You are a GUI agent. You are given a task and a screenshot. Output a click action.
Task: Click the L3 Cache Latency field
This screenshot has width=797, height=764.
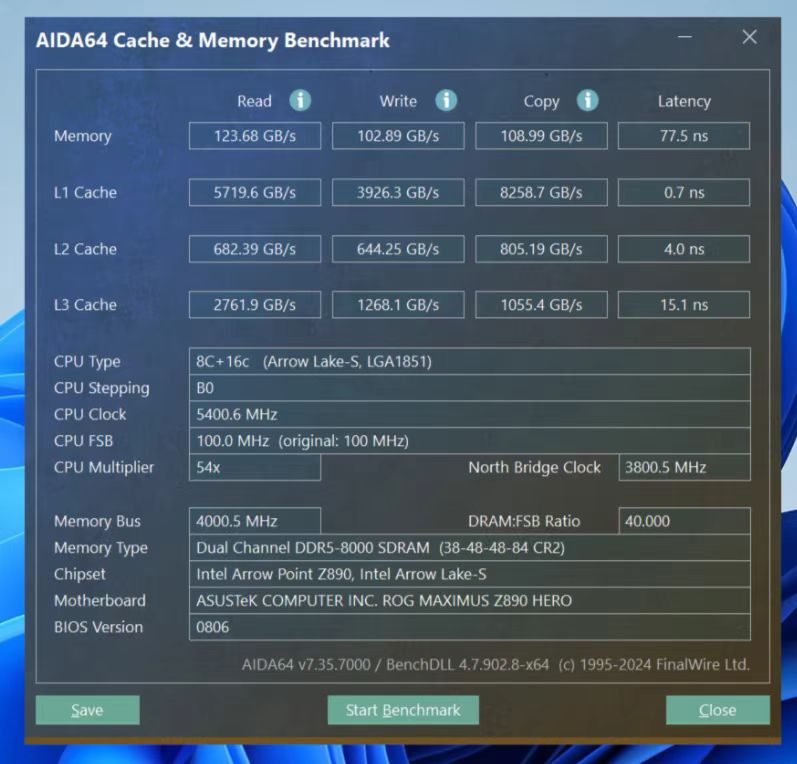point(683,305)
